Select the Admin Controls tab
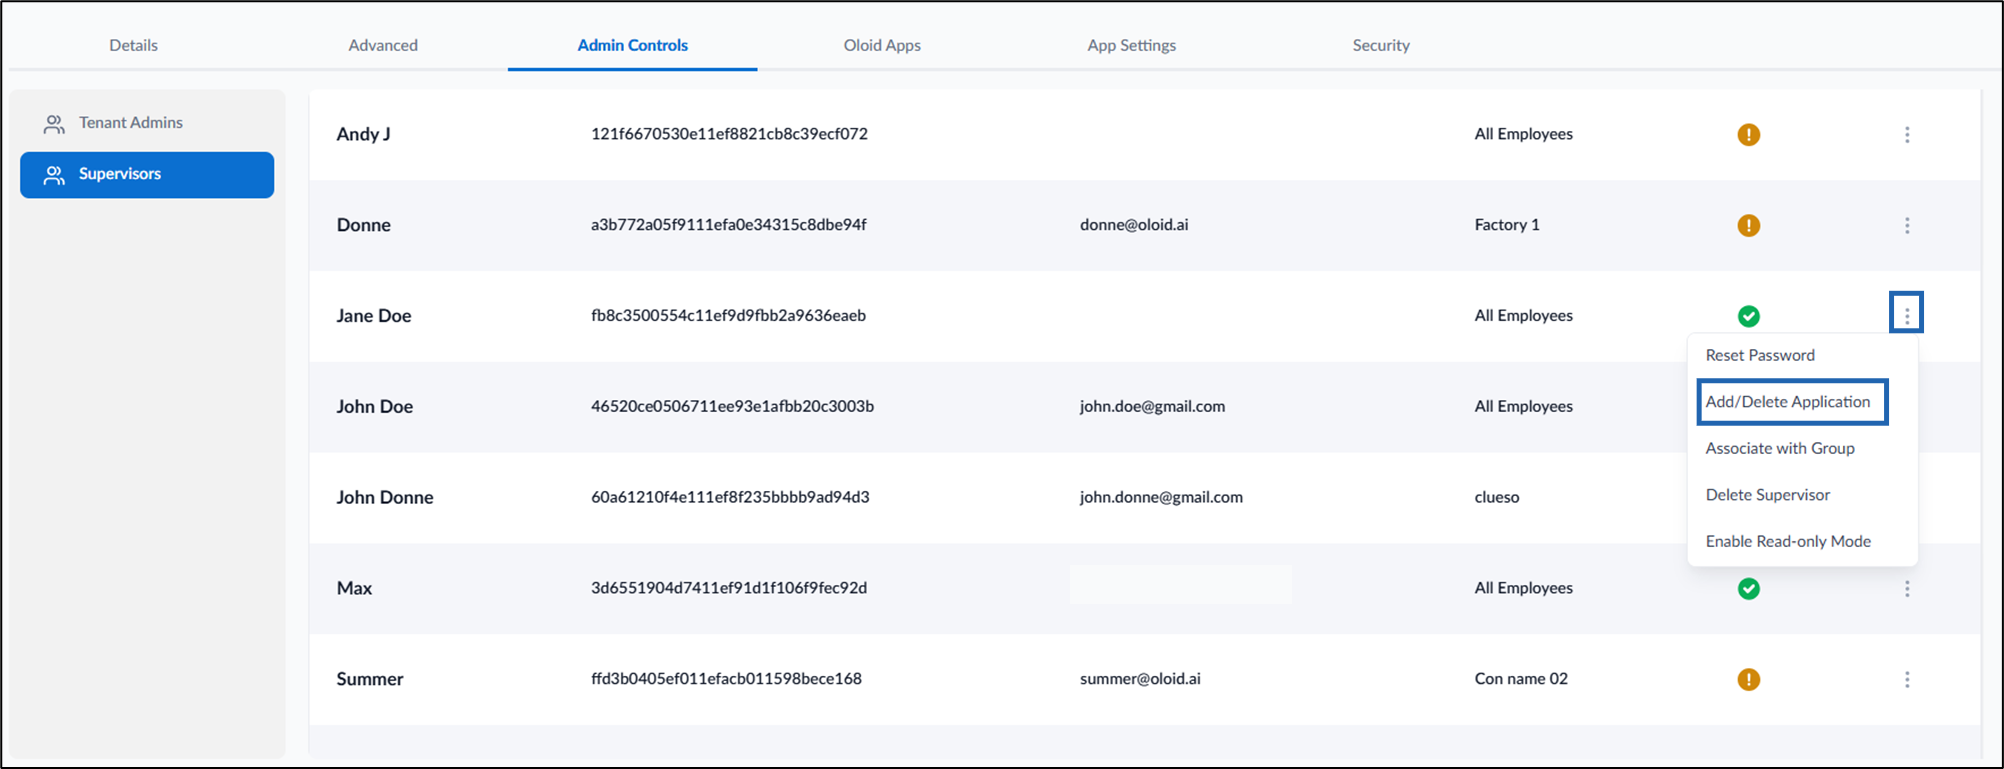This screenshot has width=2004, height=769. tap(632, 45)
